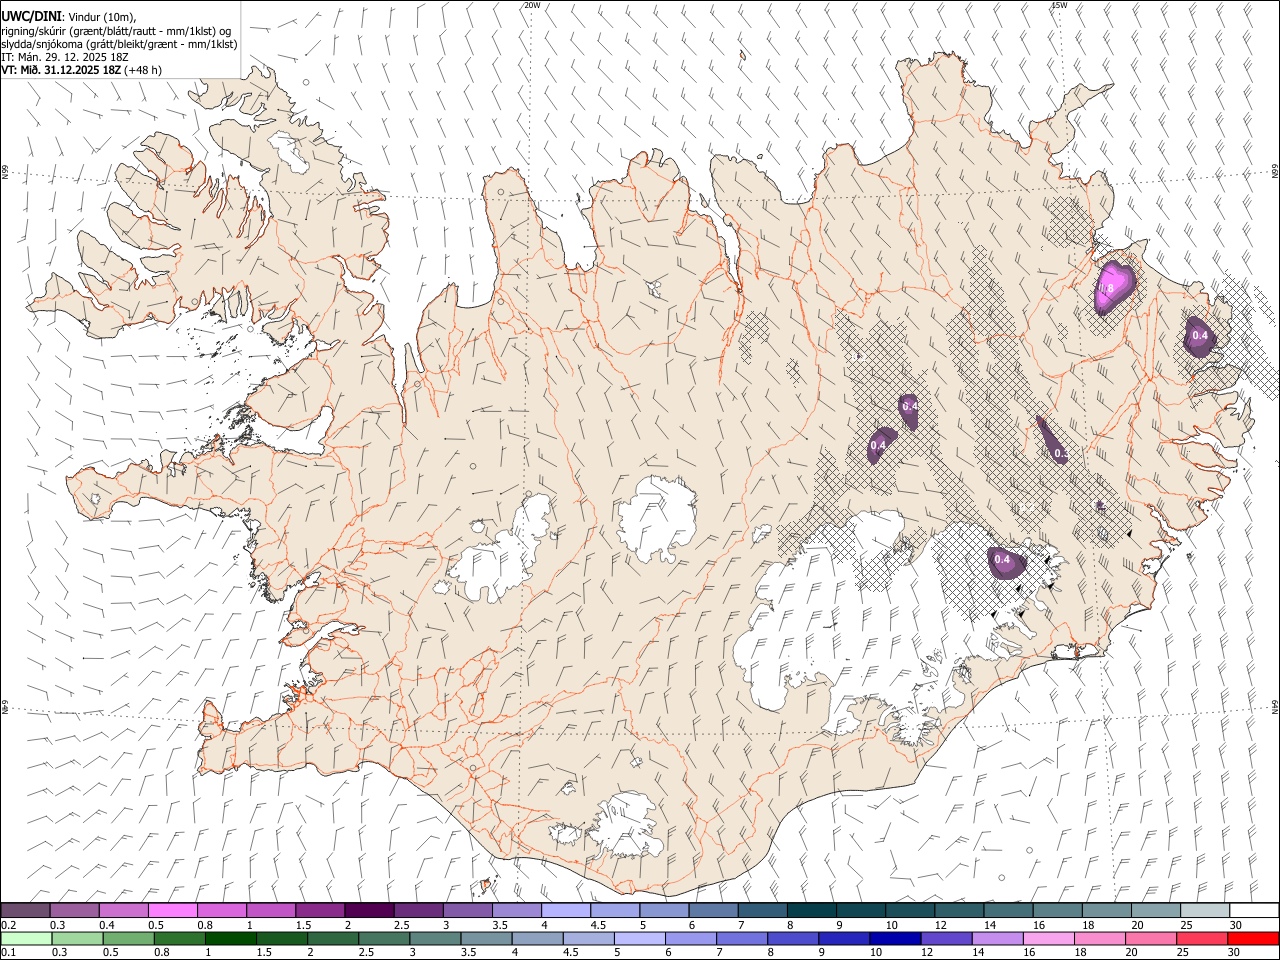Click the line starting 'rigning/skúrir'

(115, 31)
